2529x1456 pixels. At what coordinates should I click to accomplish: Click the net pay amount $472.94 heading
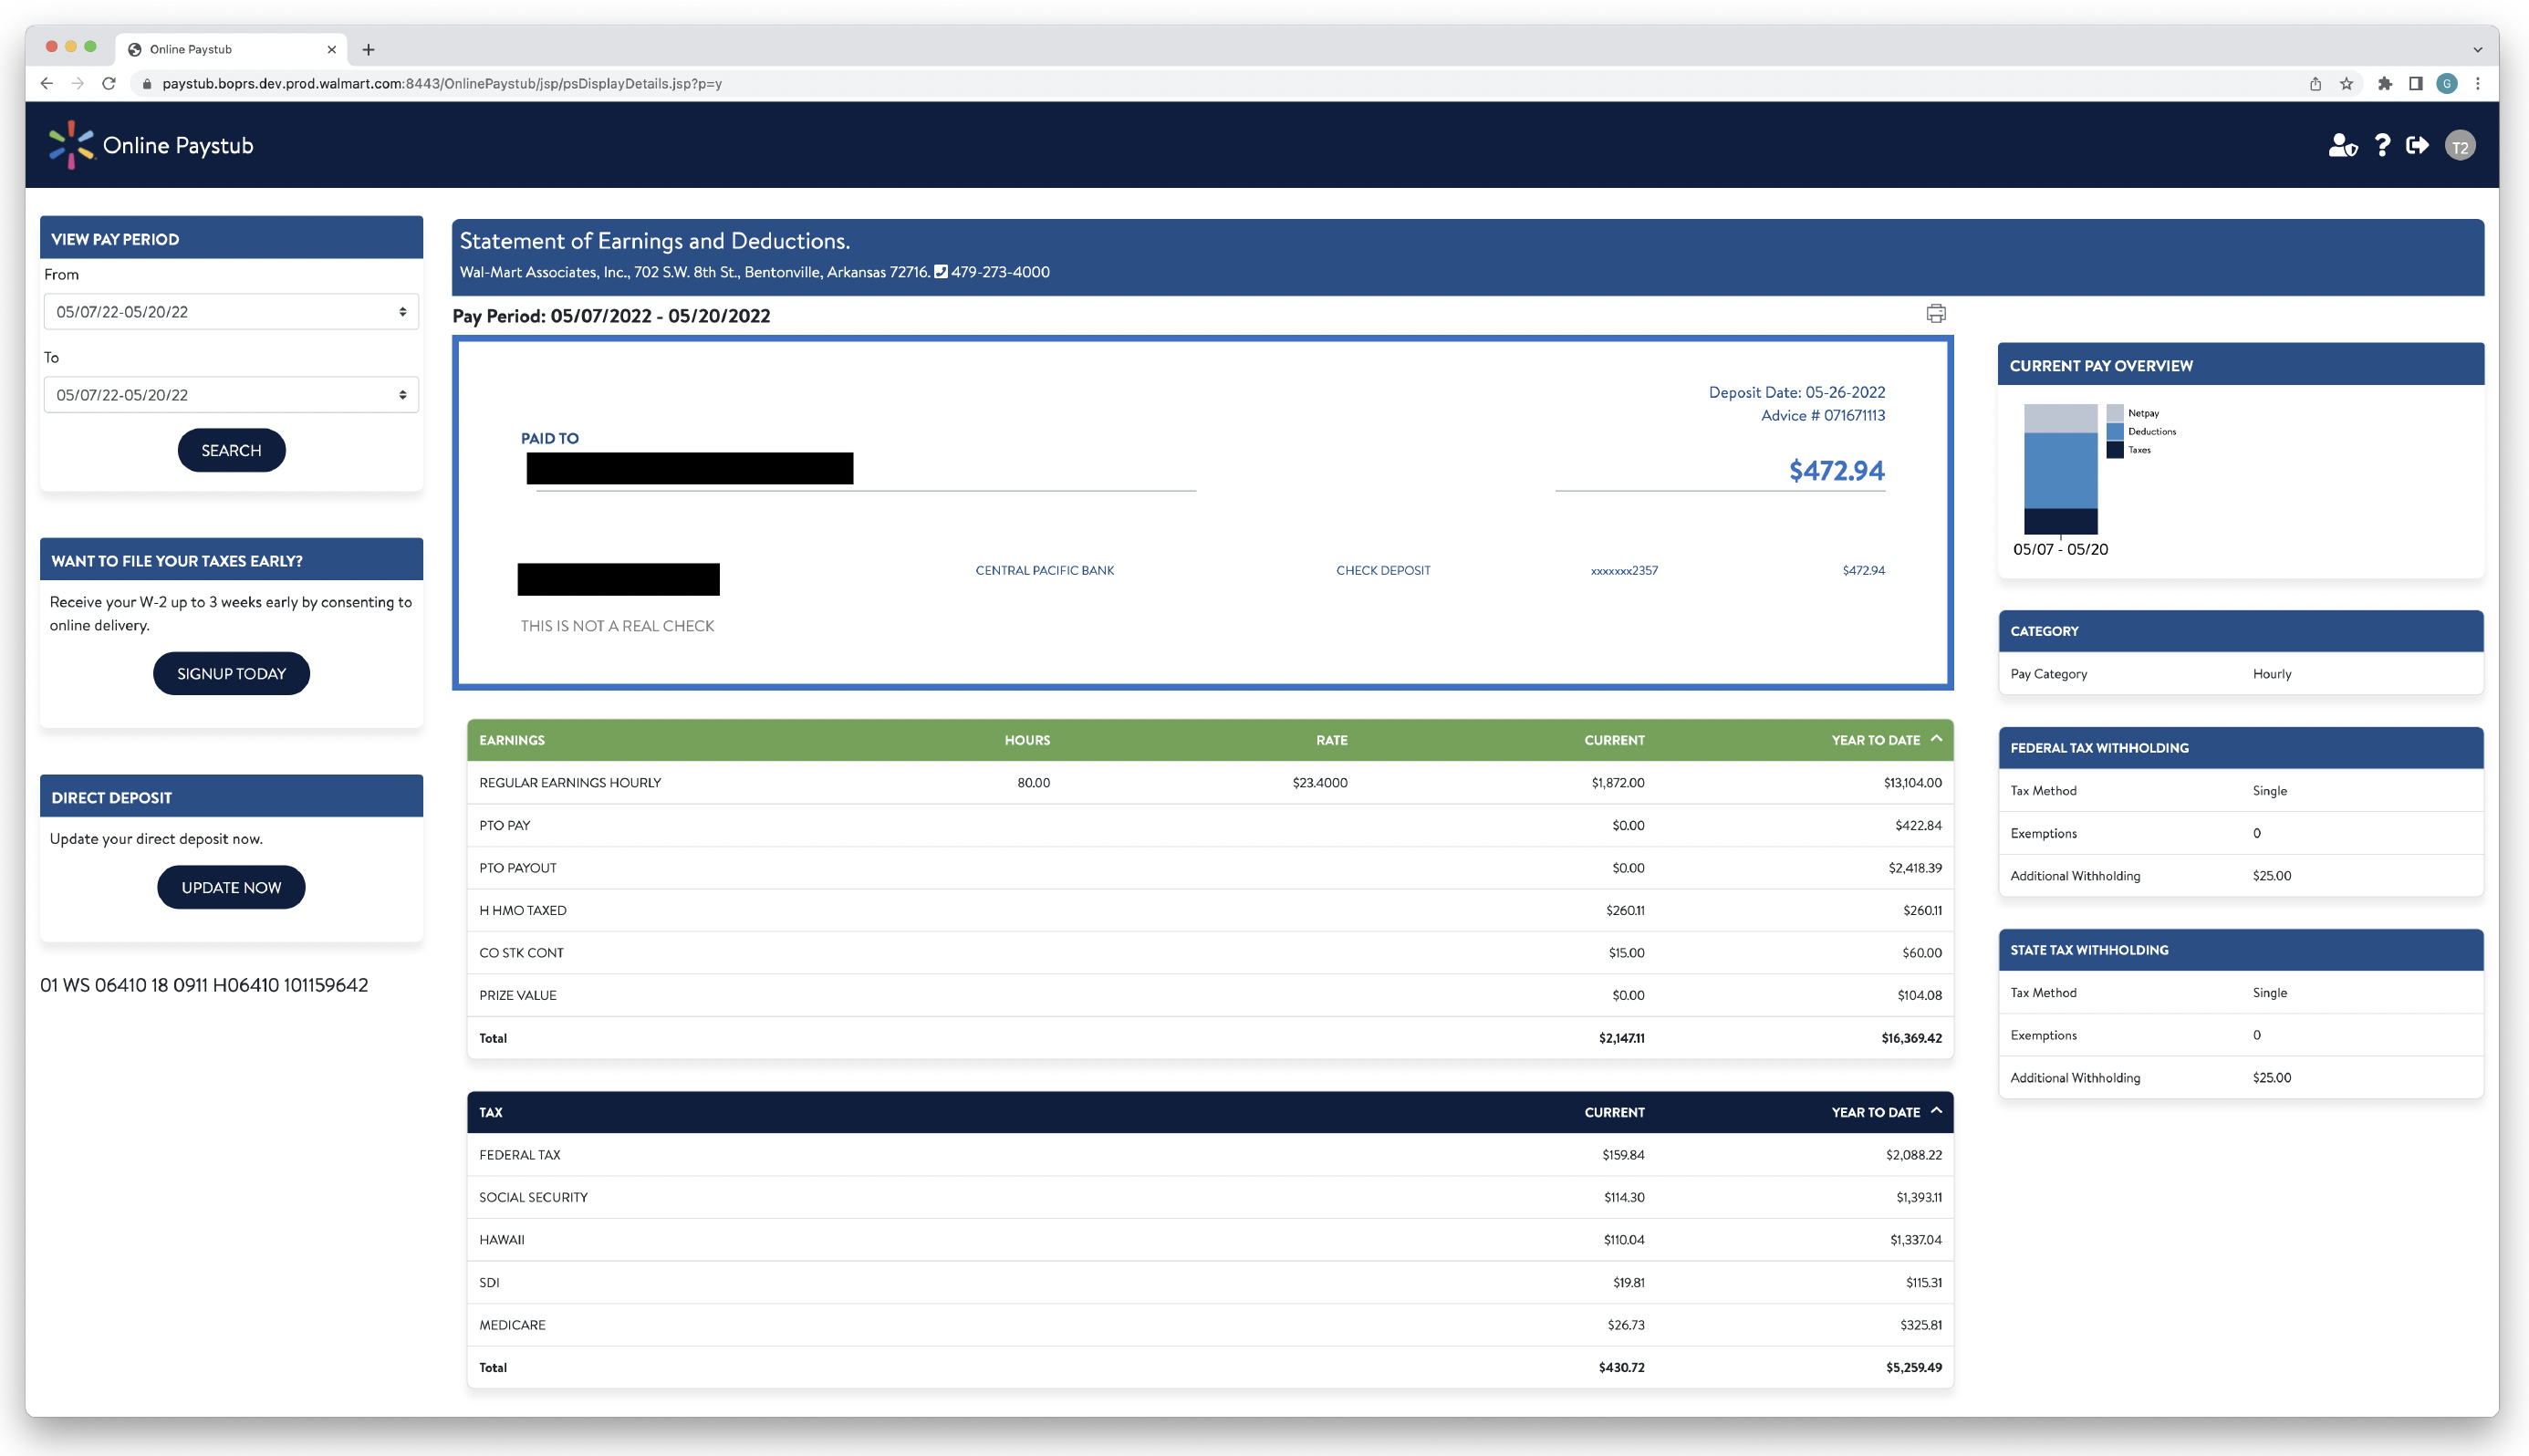1836,470
